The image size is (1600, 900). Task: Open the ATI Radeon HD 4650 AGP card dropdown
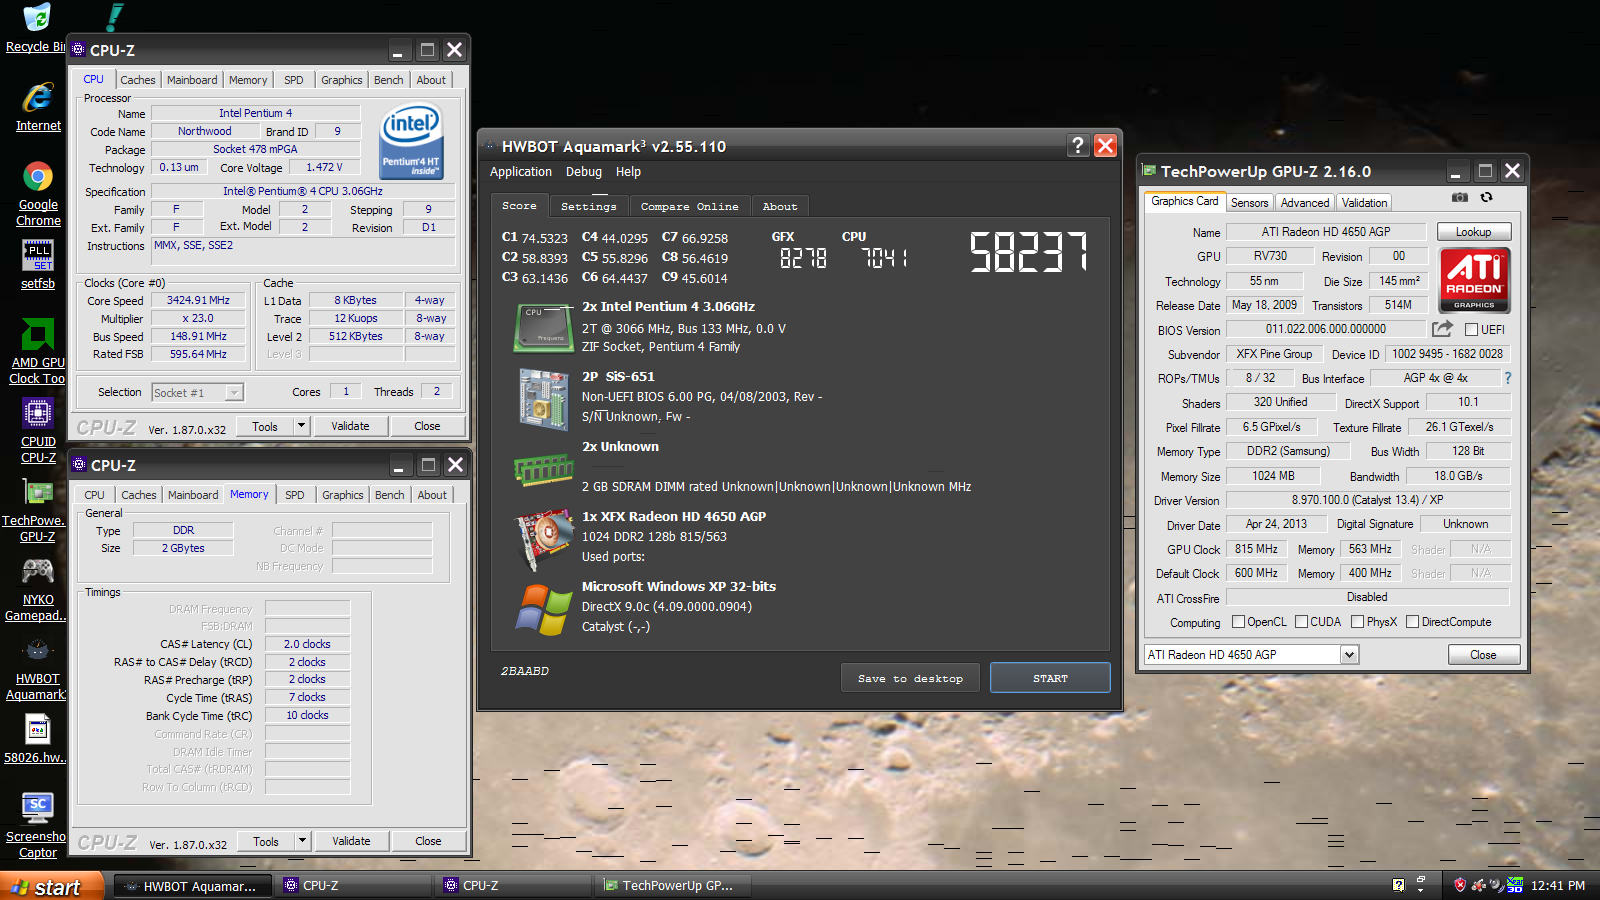pyautogui.click(x=1252, y=655)
